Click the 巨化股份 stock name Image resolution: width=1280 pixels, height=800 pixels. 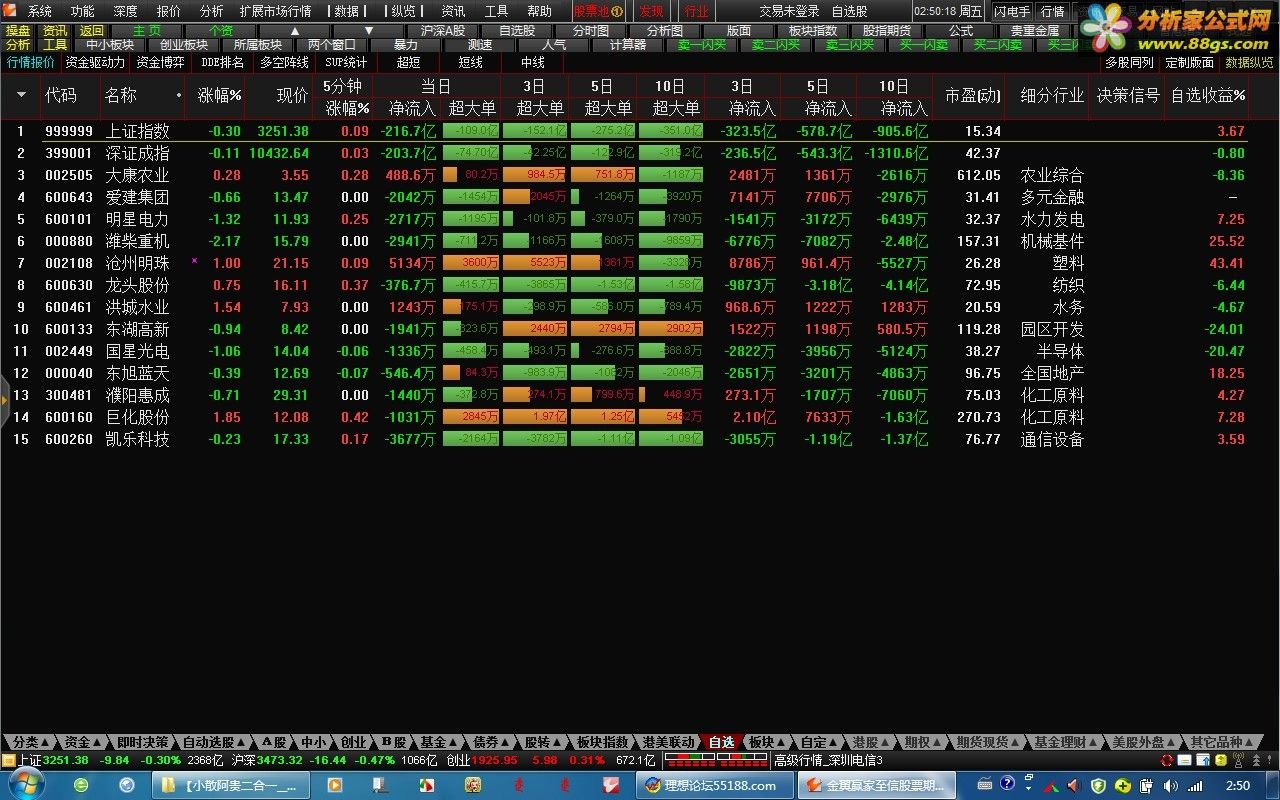(x=137, y=417)
